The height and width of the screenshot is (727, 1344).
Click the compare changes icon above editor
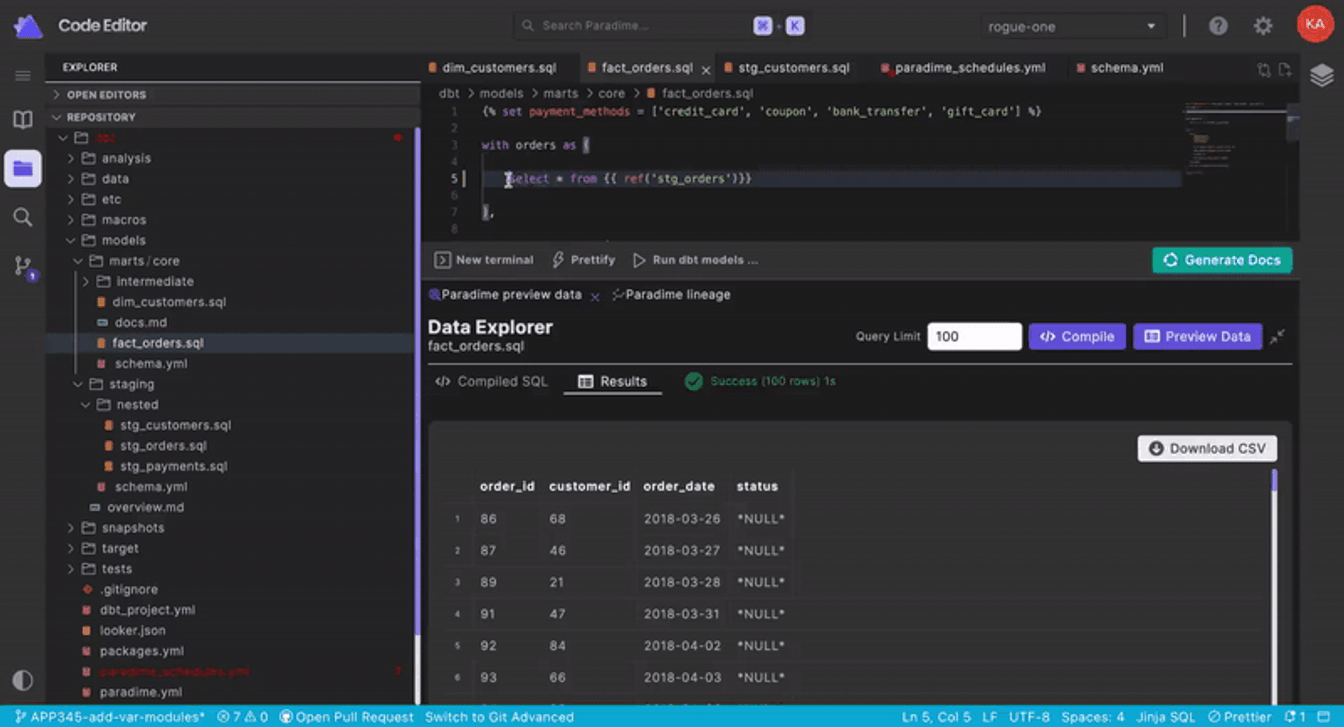pyautogui.click(x=1264, y=69)
